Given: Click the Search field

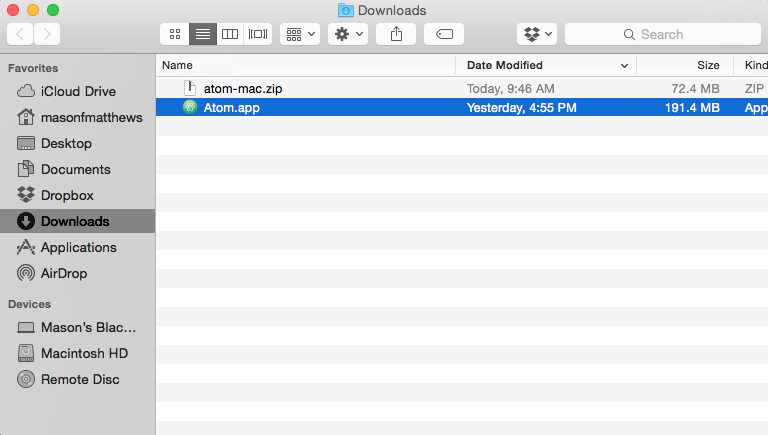Looking at the screenshot, I should pos(660,34).
